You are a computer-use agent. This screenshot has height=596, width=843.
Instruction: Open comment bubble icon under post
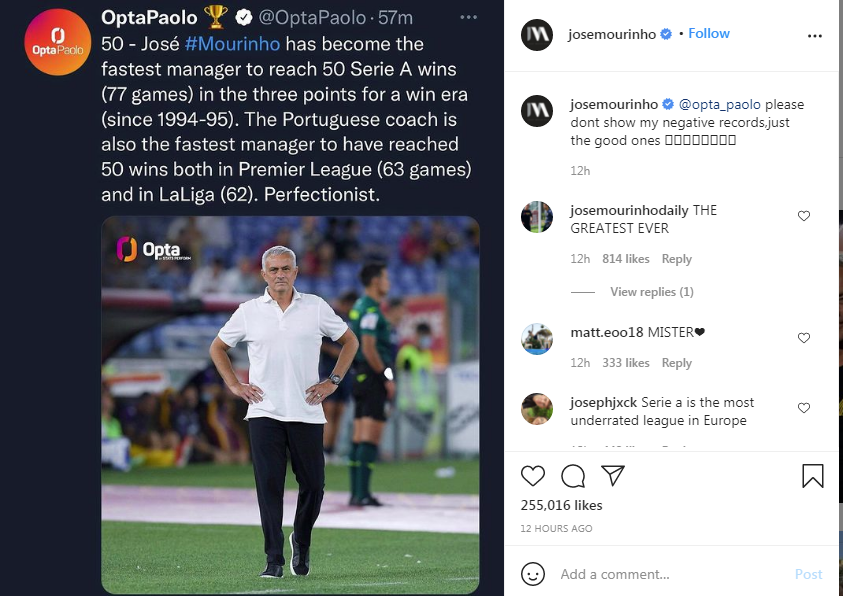coord(573,475)
